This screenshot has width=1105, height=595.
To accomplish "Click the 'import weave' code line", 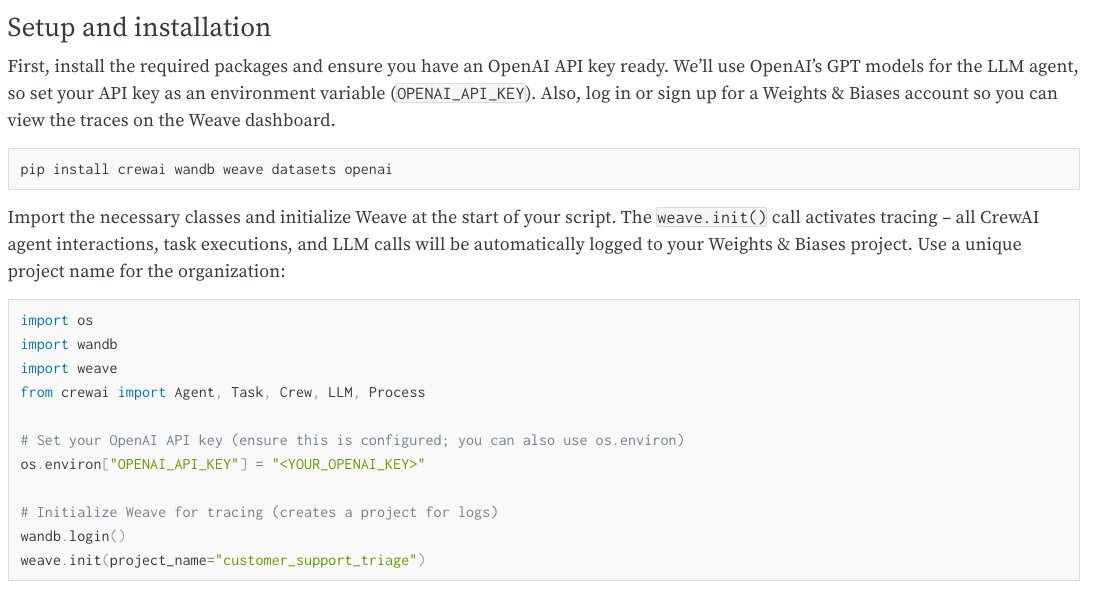I will [69, 368].
